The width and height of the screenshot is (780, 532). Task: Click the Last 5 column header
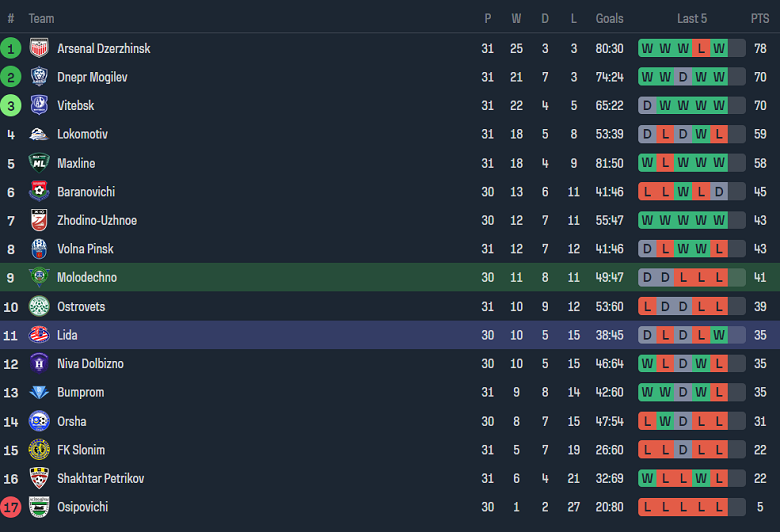pyautogui.click(x=692, y=19)
